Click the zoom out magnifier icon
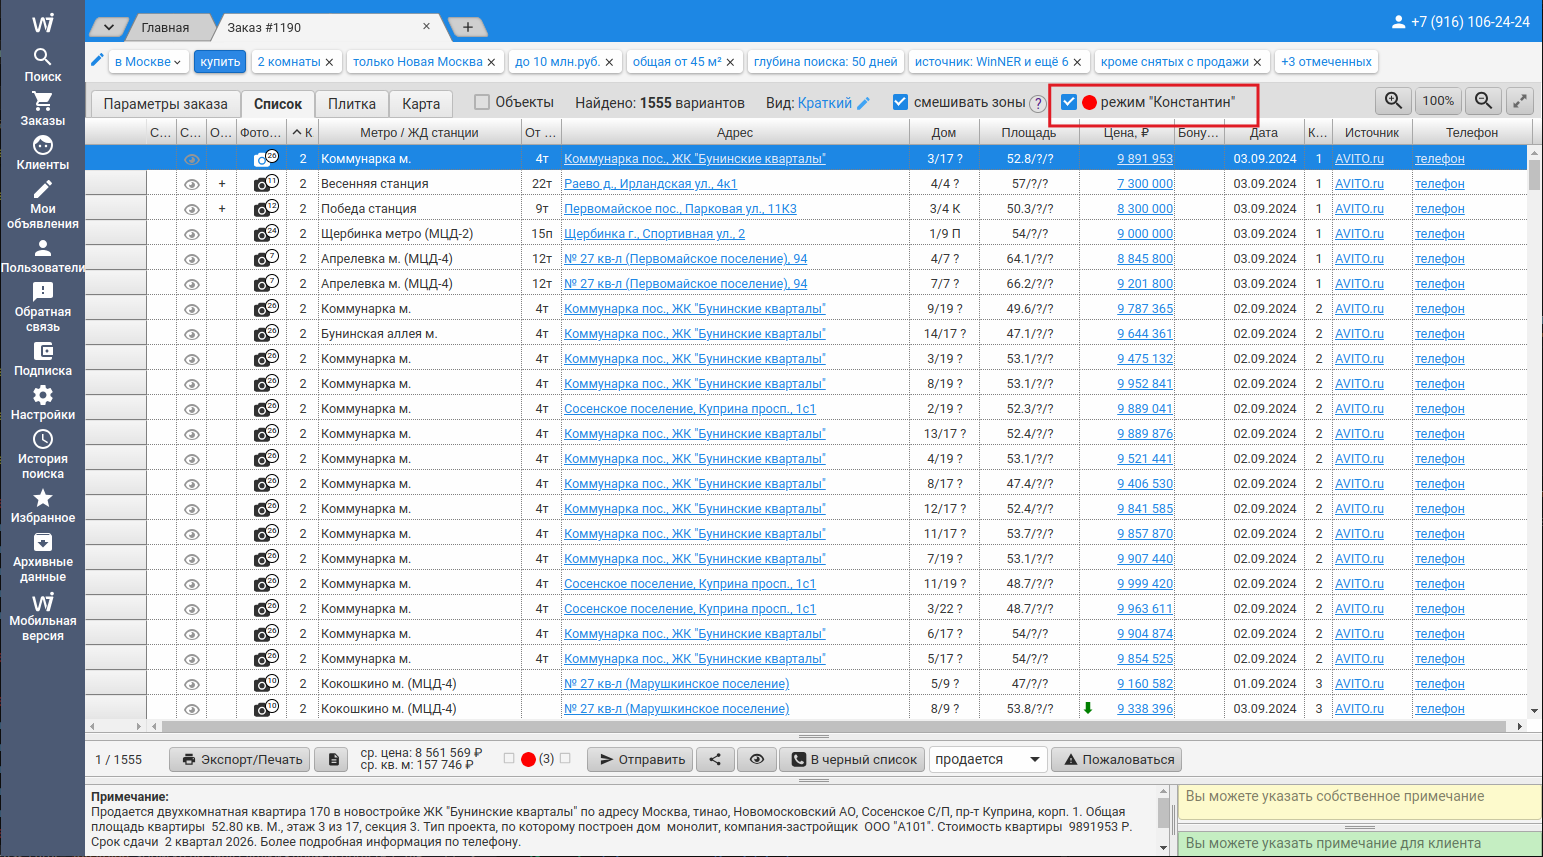This screenshot has height=857, width=1543. tap(1483, 101)
